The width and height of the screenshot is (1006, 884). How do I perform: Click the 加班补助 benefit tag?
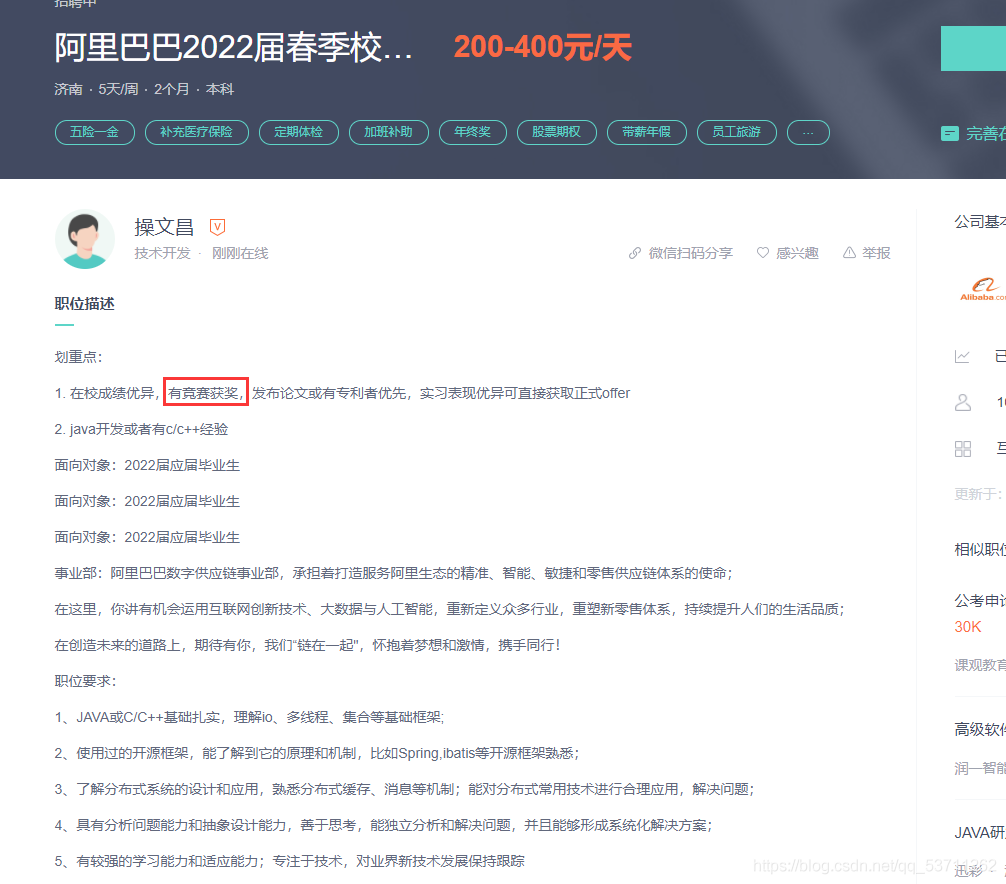click(x=388, y=132)
